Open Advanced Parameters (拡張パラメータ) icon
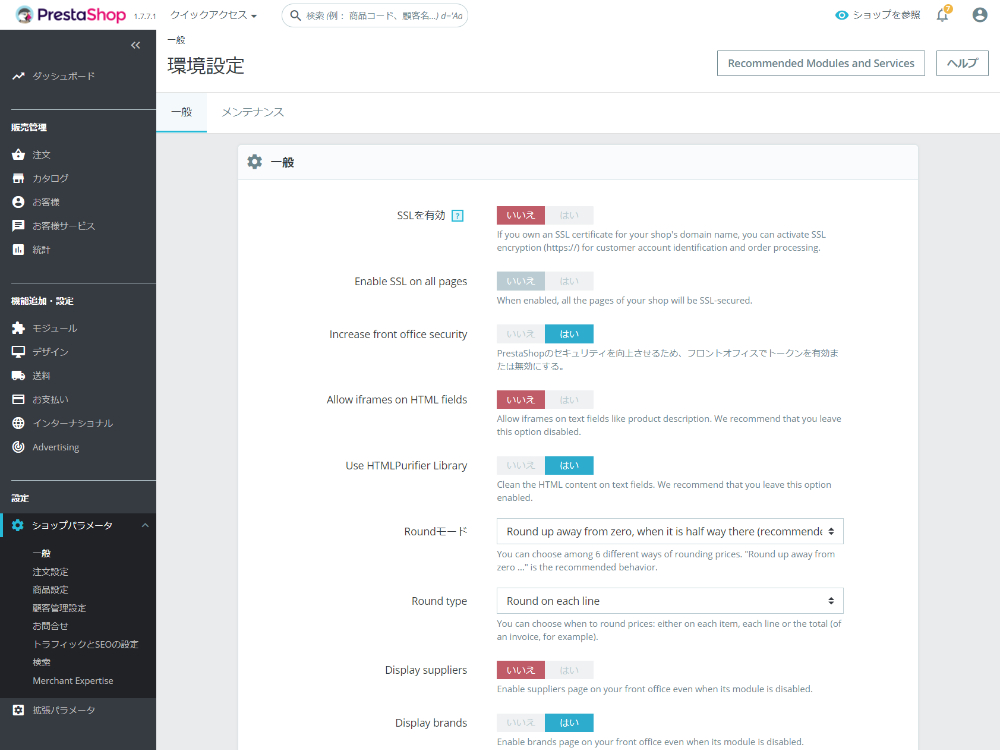The image size is (1000, 750). 18,710
